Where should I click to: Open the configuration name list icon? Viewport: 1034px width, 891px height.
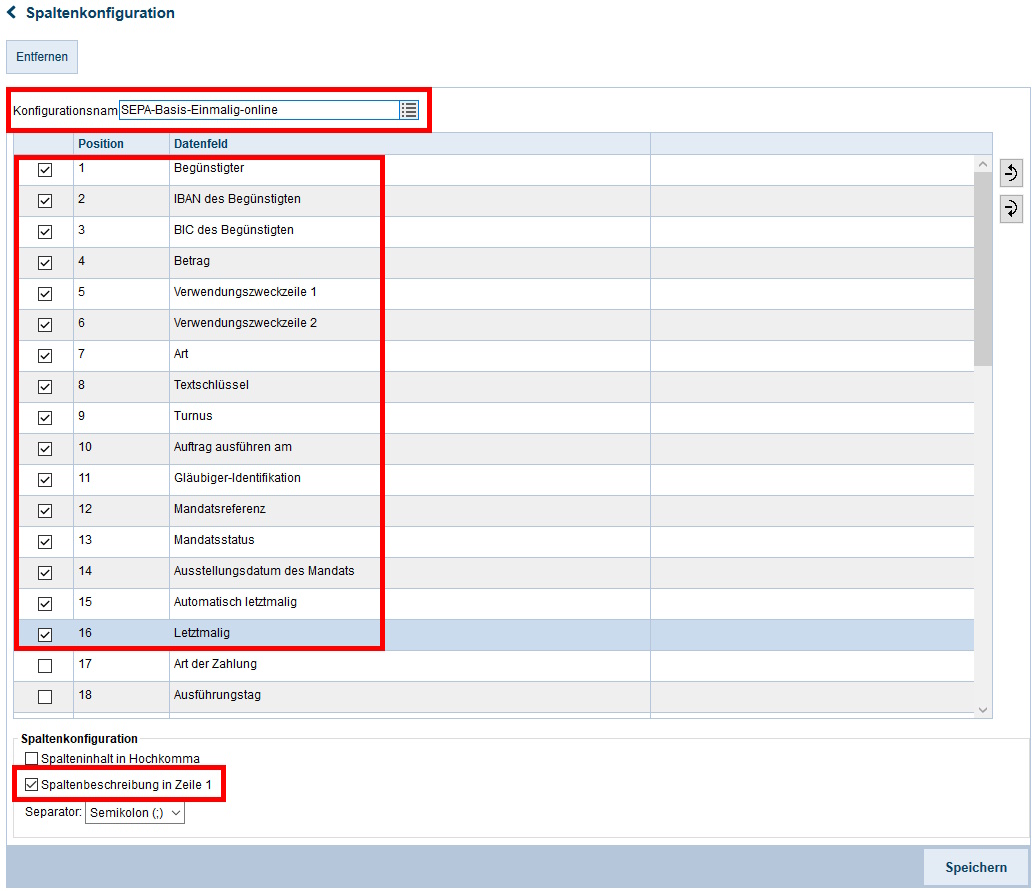(x=409, y=110)
